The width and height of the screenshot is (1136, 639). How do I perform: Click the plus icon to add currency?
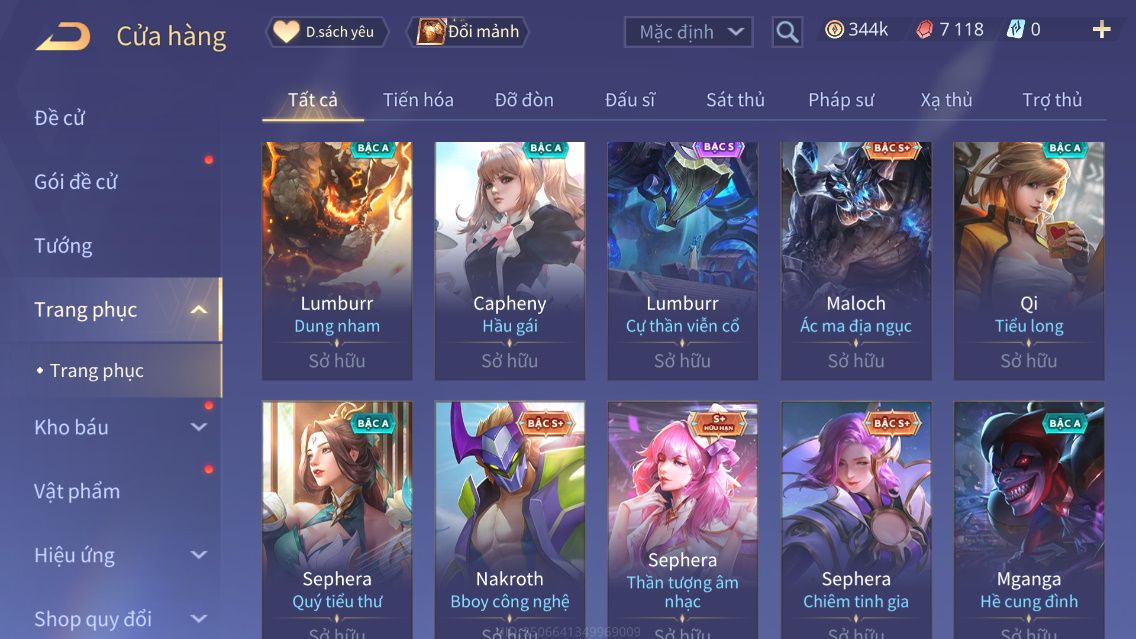(1101, 30)
